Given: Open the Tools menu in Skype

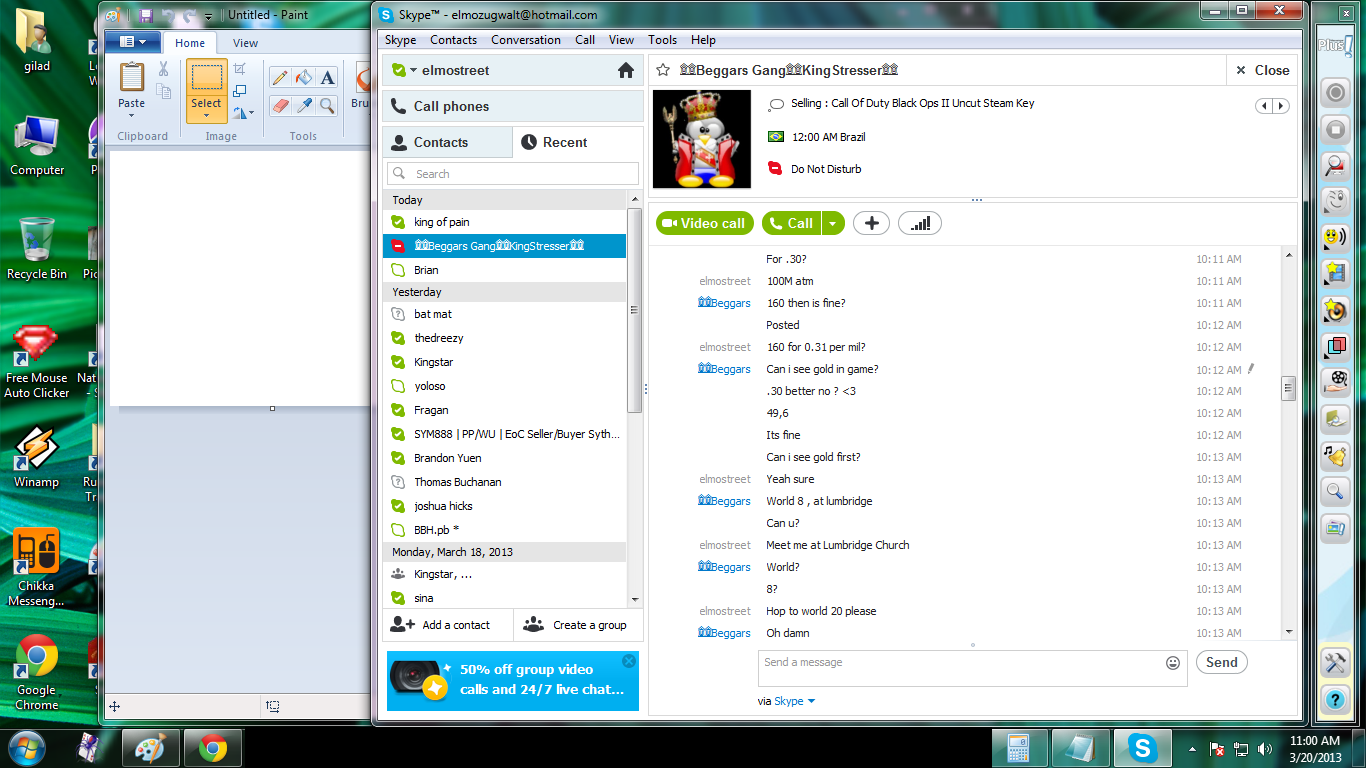Looking at the screenshot, I should coord(662,40).
